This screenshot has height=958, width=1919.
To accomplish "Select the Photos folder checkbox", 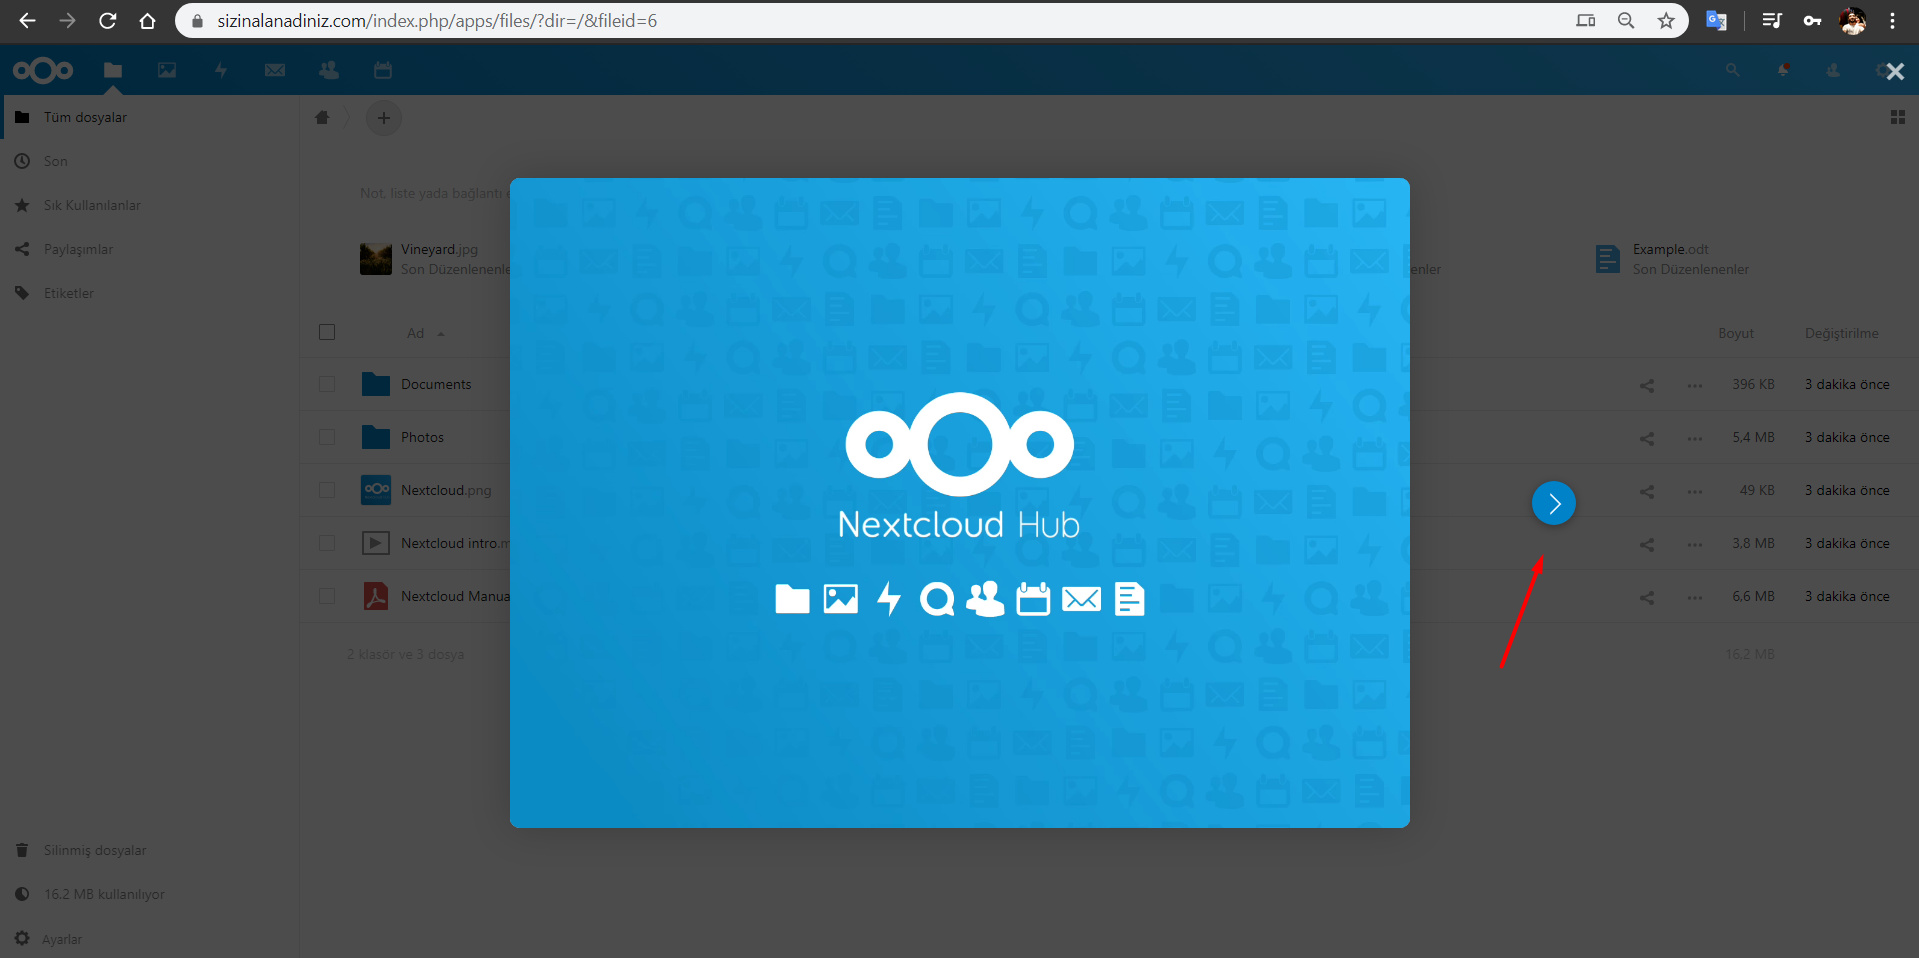I will (x=327, y=437).
